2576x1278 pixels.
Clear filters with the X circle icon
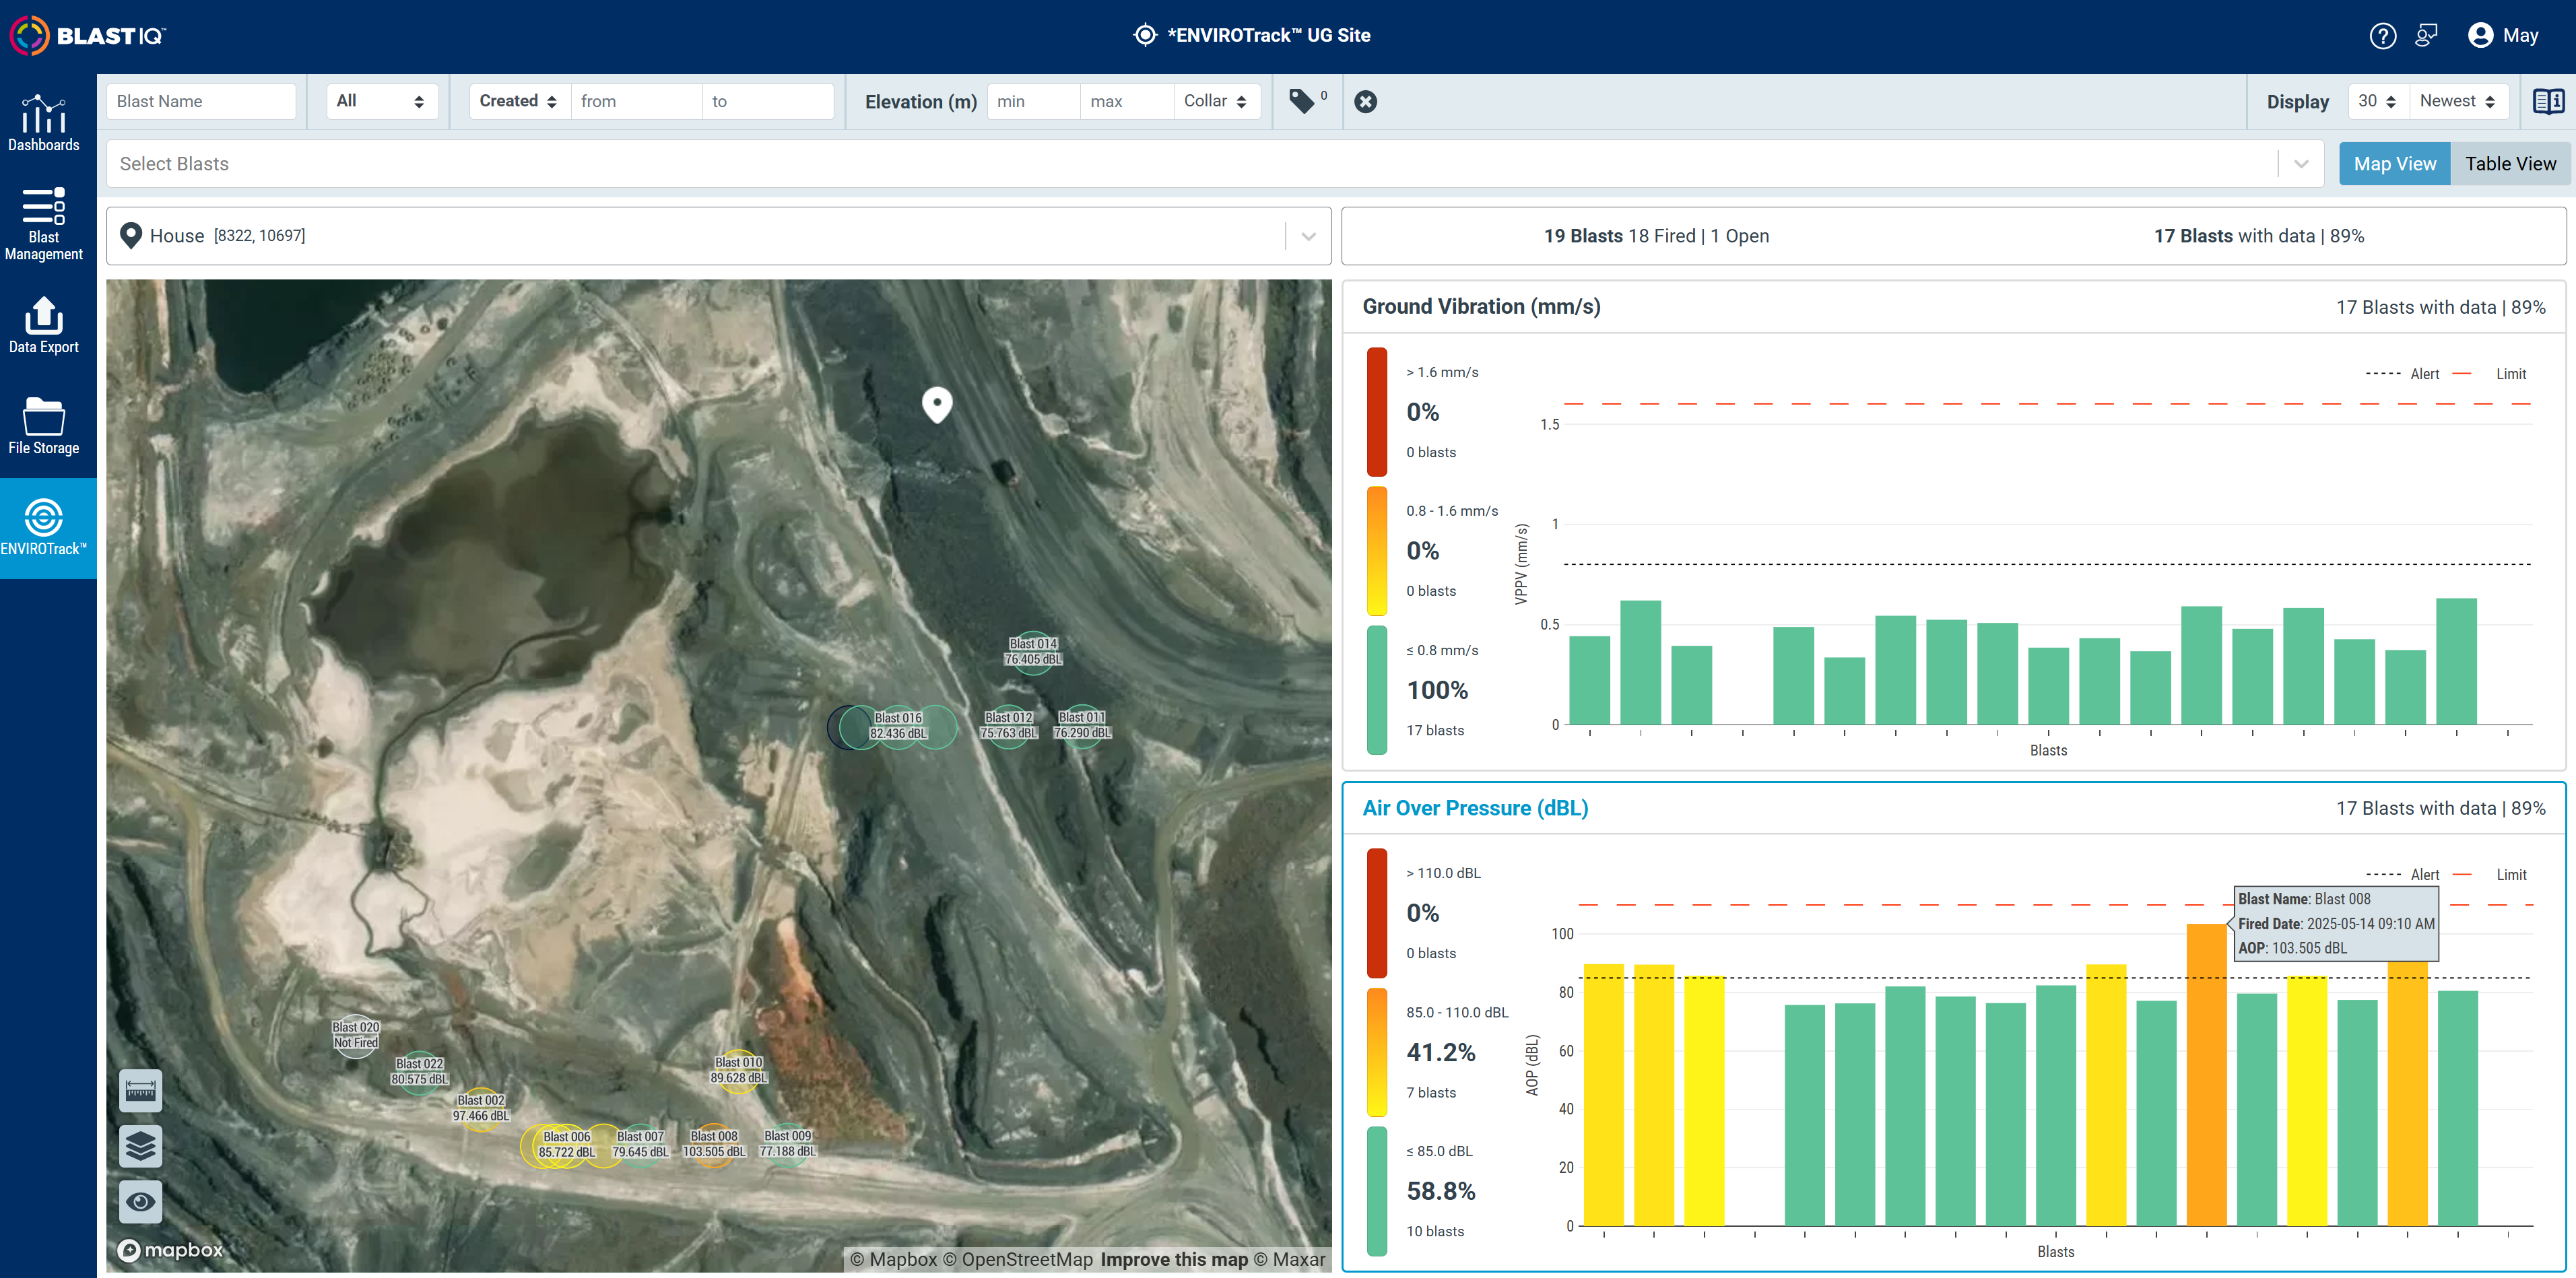[x=1366, y=102]
